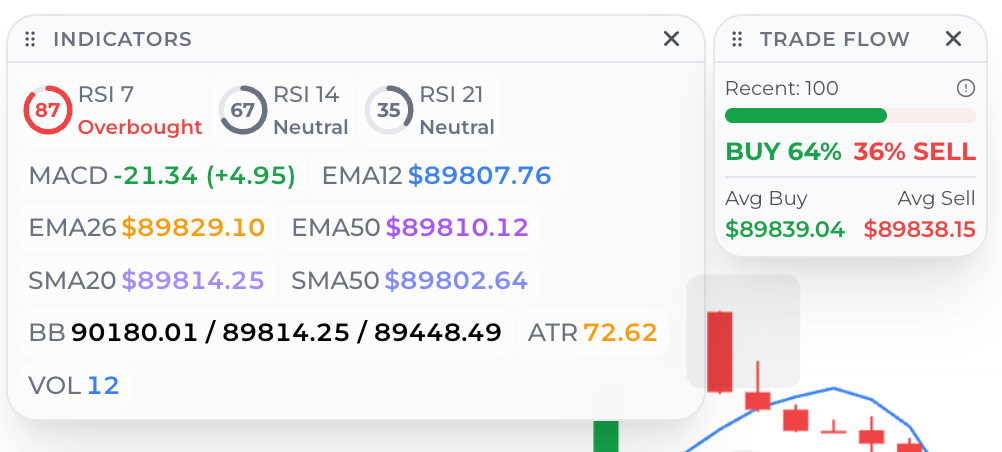Screen dimensions: 1002x452
Task: Click the RSI 21 gauge showing 35
Action: point(389,110)
